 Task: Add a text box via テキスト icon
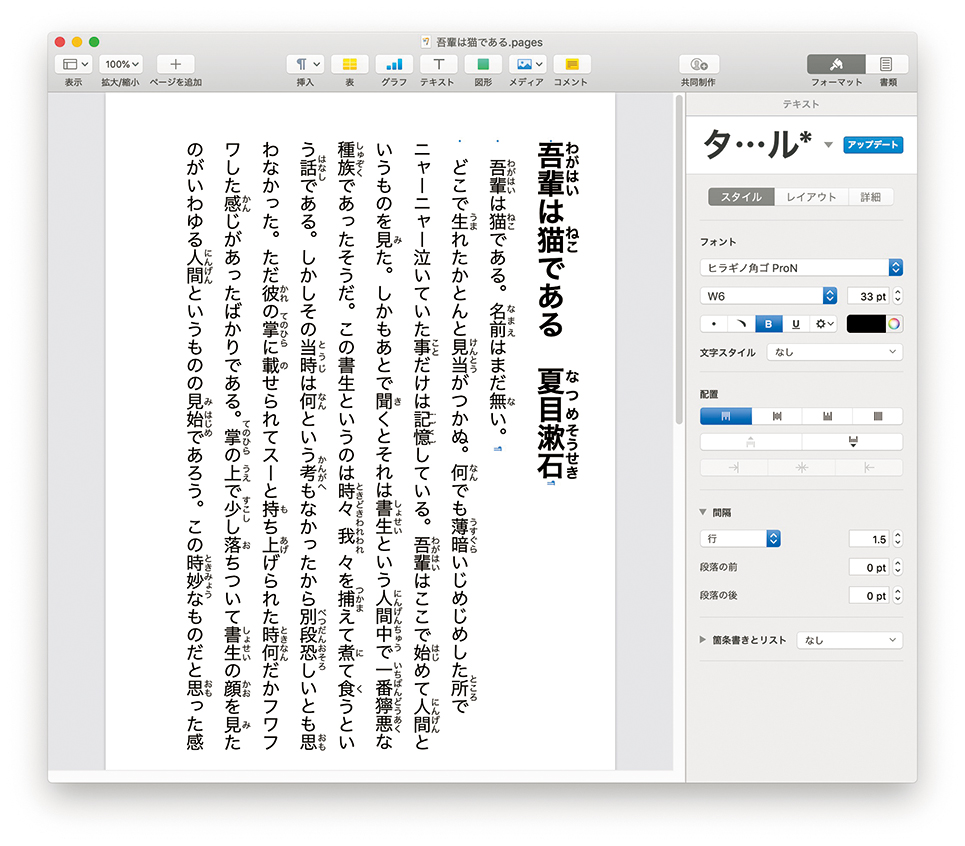pos(437,64)
